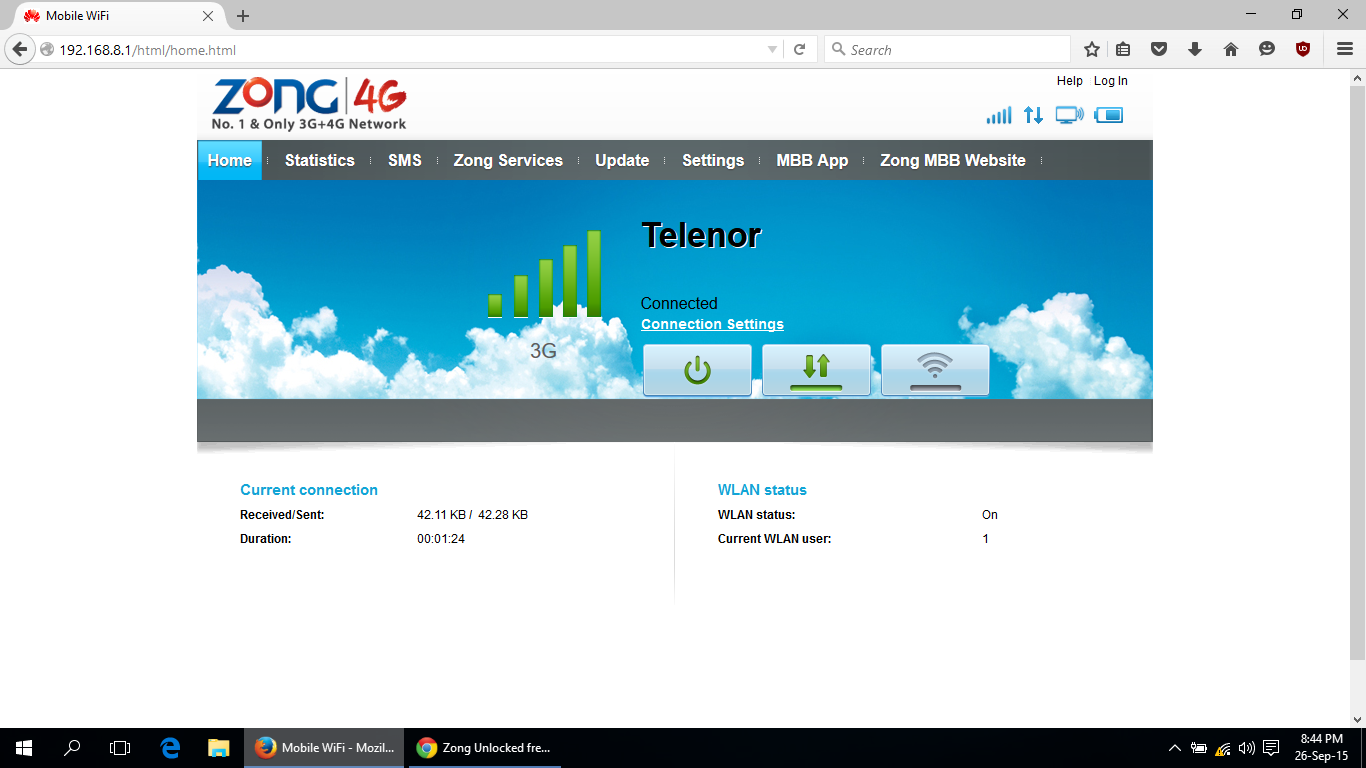The image size is (1366, 768).
Task: Go to Zong Services tab
Action: (x=508, y=160)
